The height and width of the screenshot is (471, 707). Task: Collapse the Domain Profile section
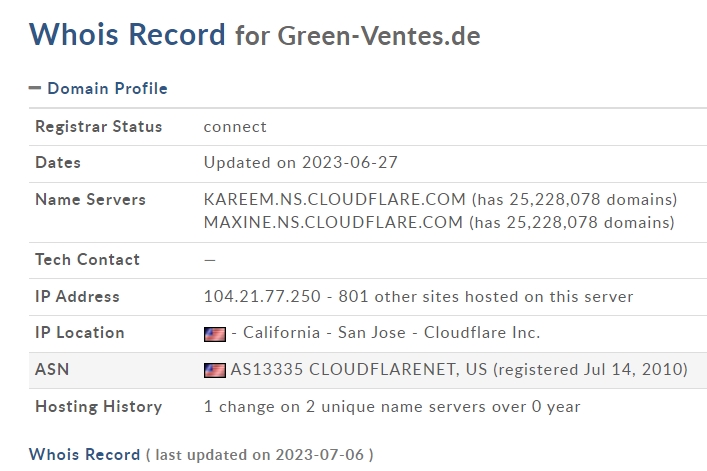[x=98, y=88]
